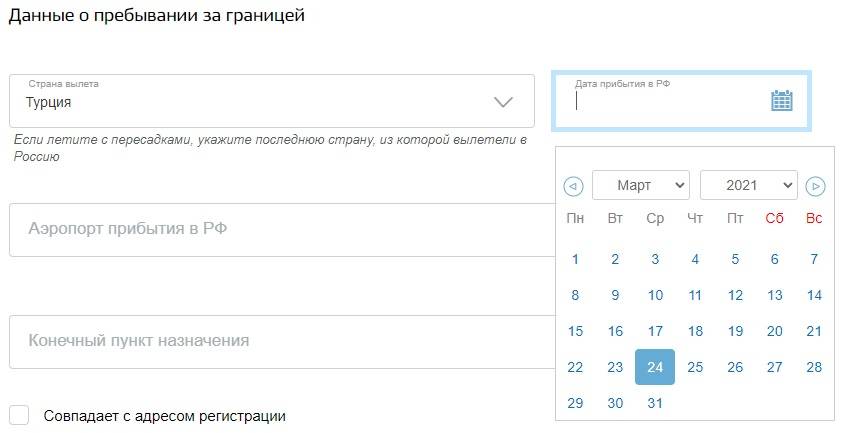842x433 pixels.
Task: Go to next month arrow
Action: [x=815, y=186]
